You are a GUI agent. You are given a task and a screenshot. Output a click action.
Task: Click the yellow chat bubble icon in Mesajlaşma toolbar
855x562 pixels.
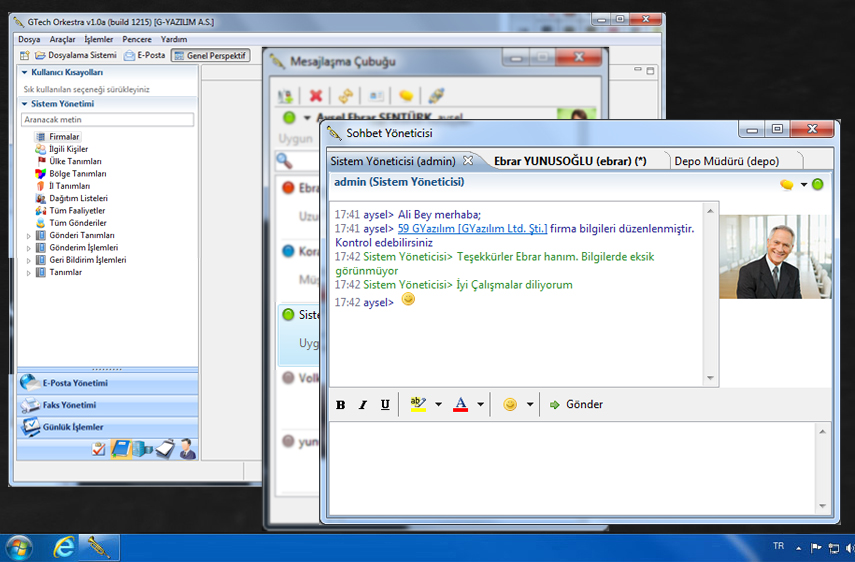tap(405, 96)
